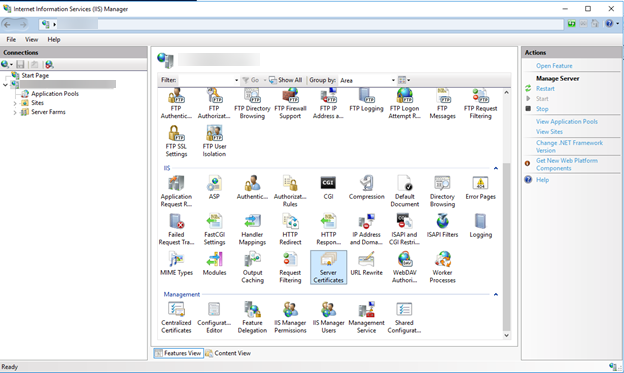Open Default Document feature

(x=405, y=191)
